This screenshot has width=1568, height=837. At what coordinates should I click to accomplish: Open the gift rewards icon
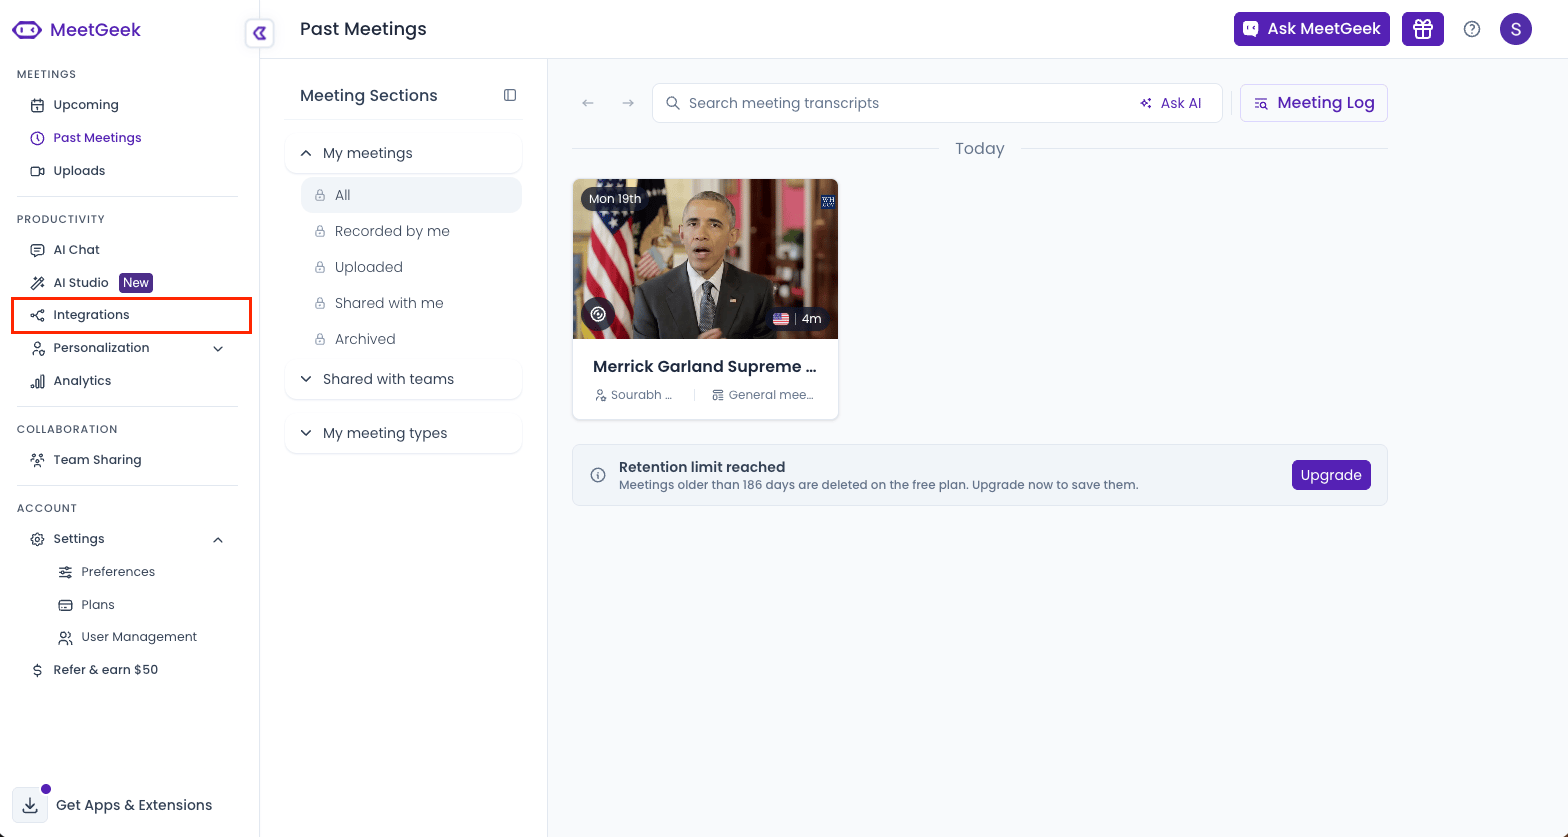(x=1422, y=29)
